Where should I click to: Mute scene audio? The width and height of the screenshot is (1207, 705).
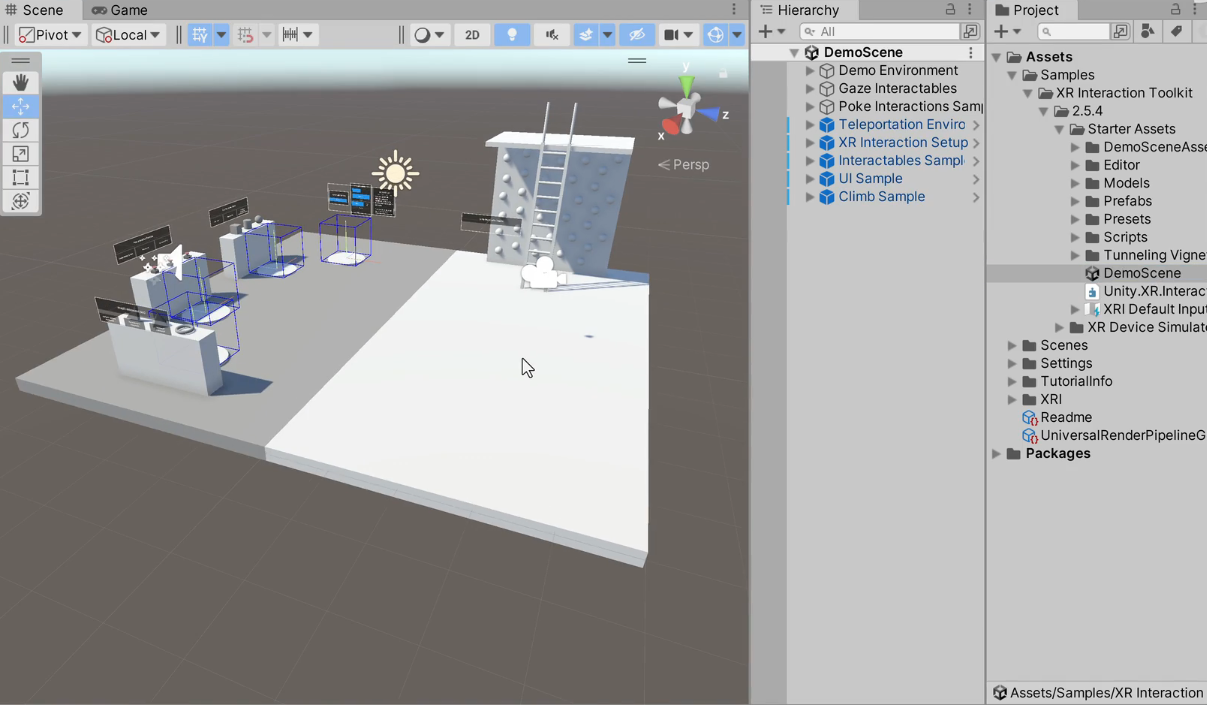click(x=551, y=34)
